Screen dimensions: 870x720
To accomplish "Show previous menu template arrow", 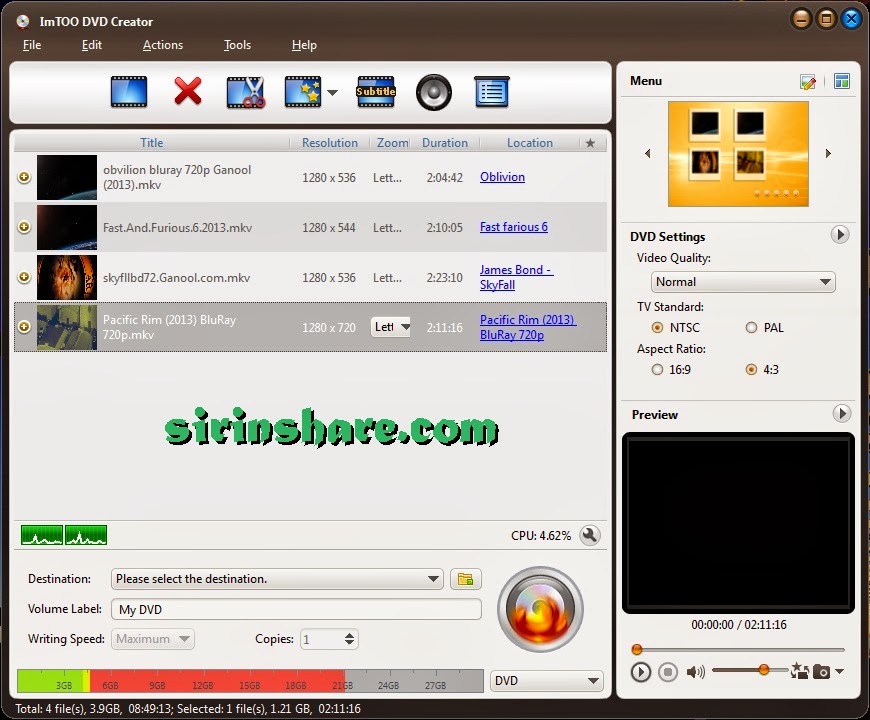I will [648, 153].
